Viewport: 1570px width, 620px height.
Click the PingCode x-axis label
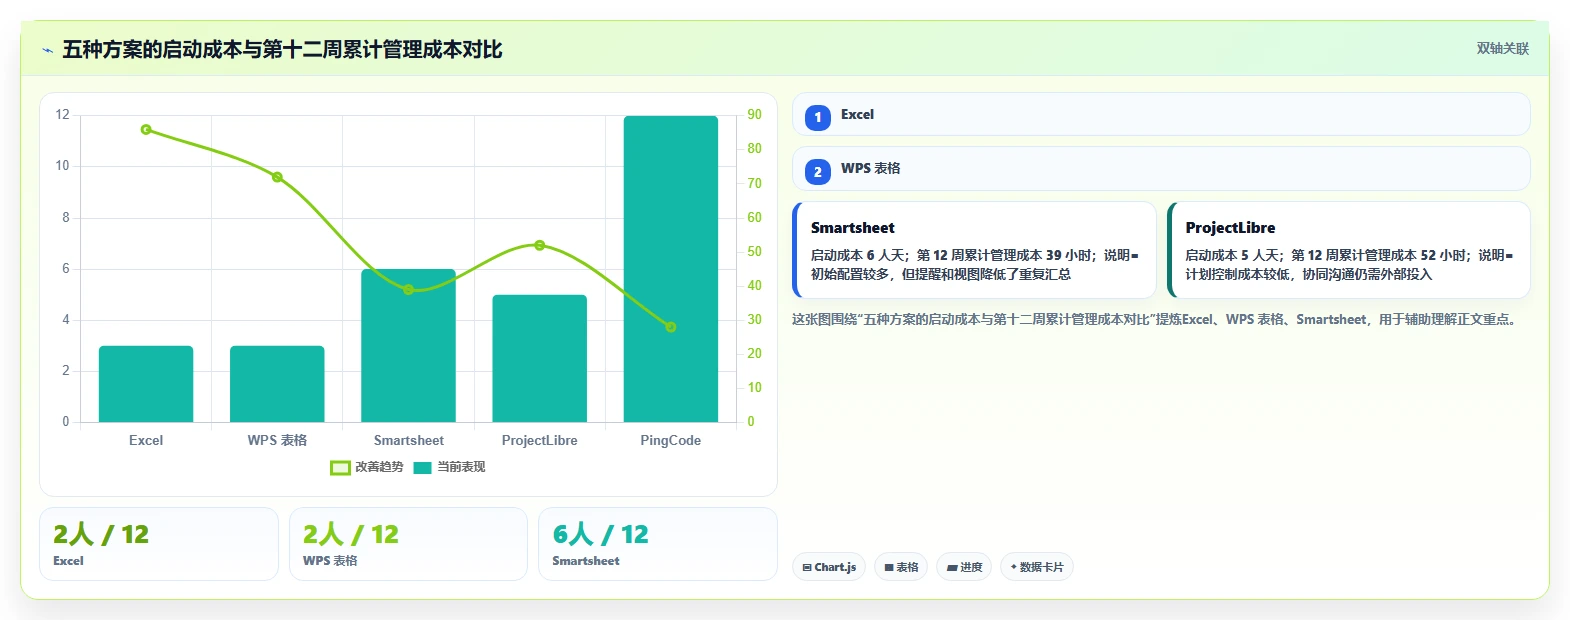tap(671, 441)
